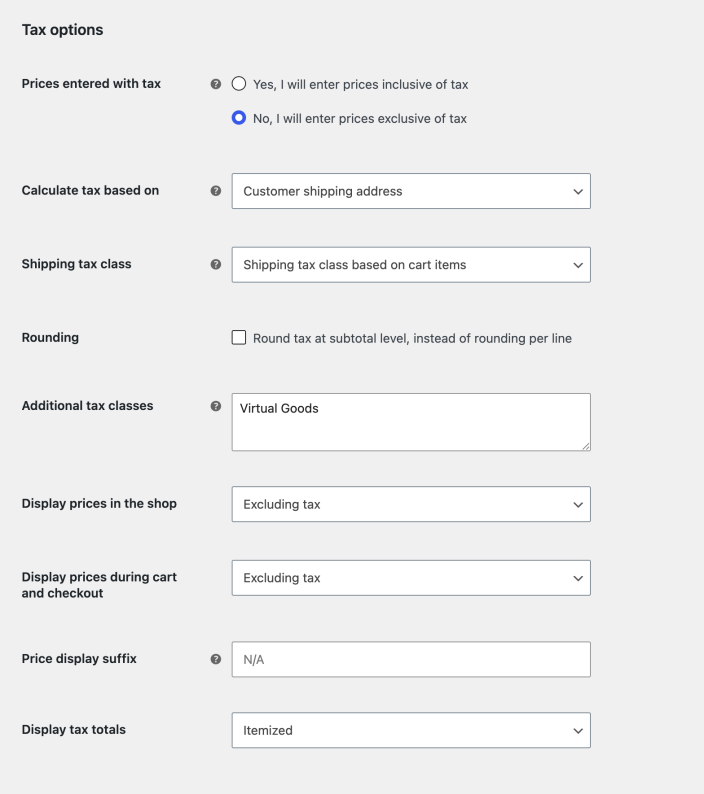Click help icon beside Prices entered with tax
The height and width of the screenshot is (794, 704).
tap(216, 84)
